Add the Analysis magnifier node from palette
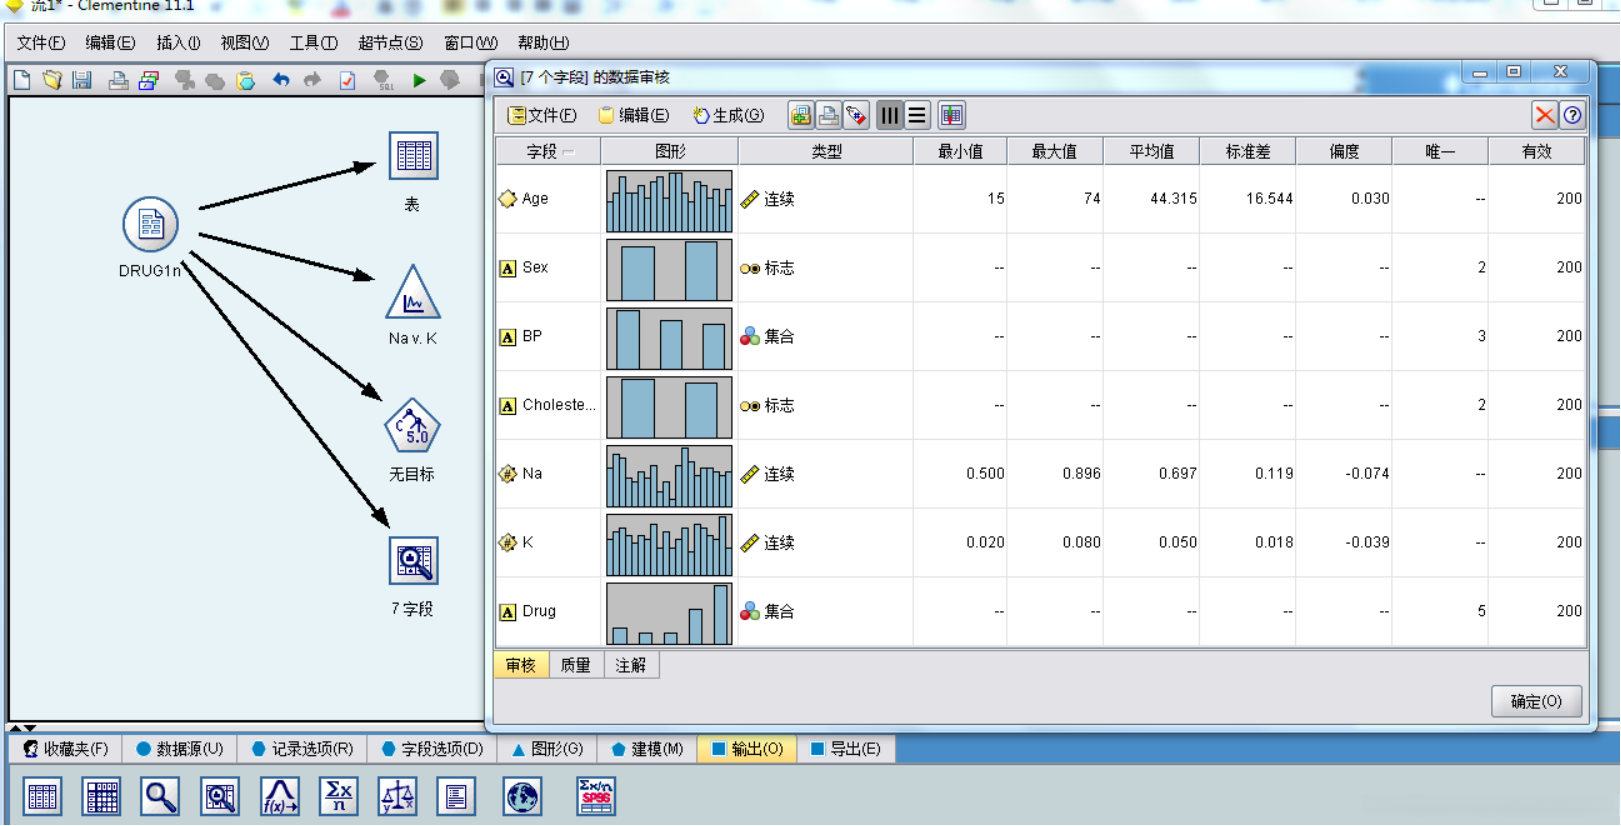Viewport: 1621px width, 826px height. pos(160,797)
